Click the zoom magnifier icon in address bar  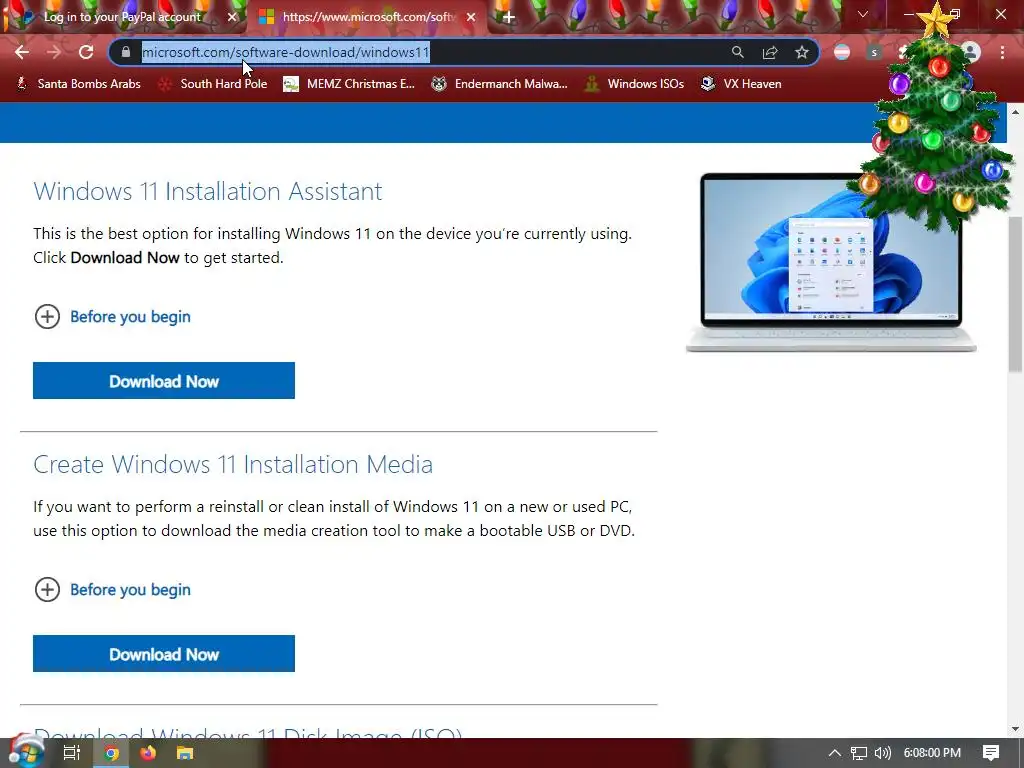pos(737,52)
